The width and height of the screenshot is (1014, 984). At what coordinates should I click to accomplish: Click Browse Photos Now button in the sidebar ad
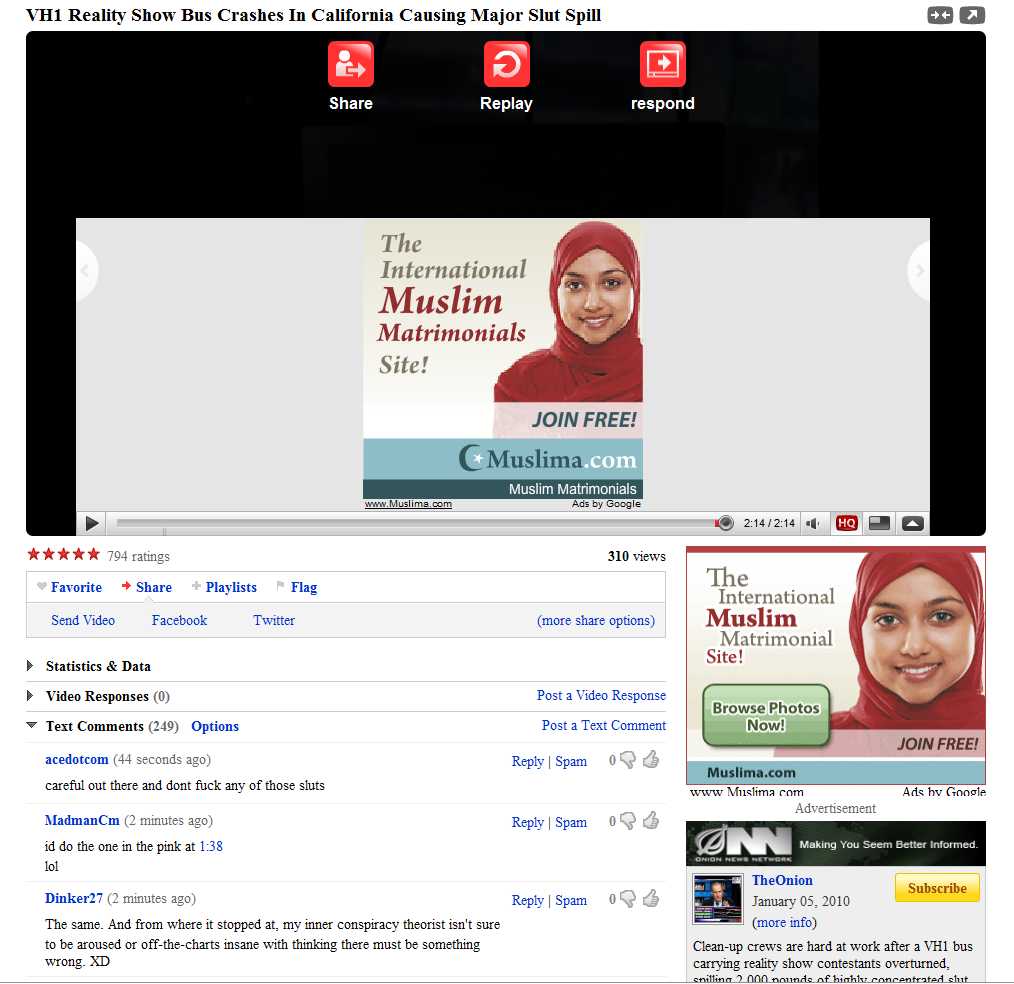point(766,716)
